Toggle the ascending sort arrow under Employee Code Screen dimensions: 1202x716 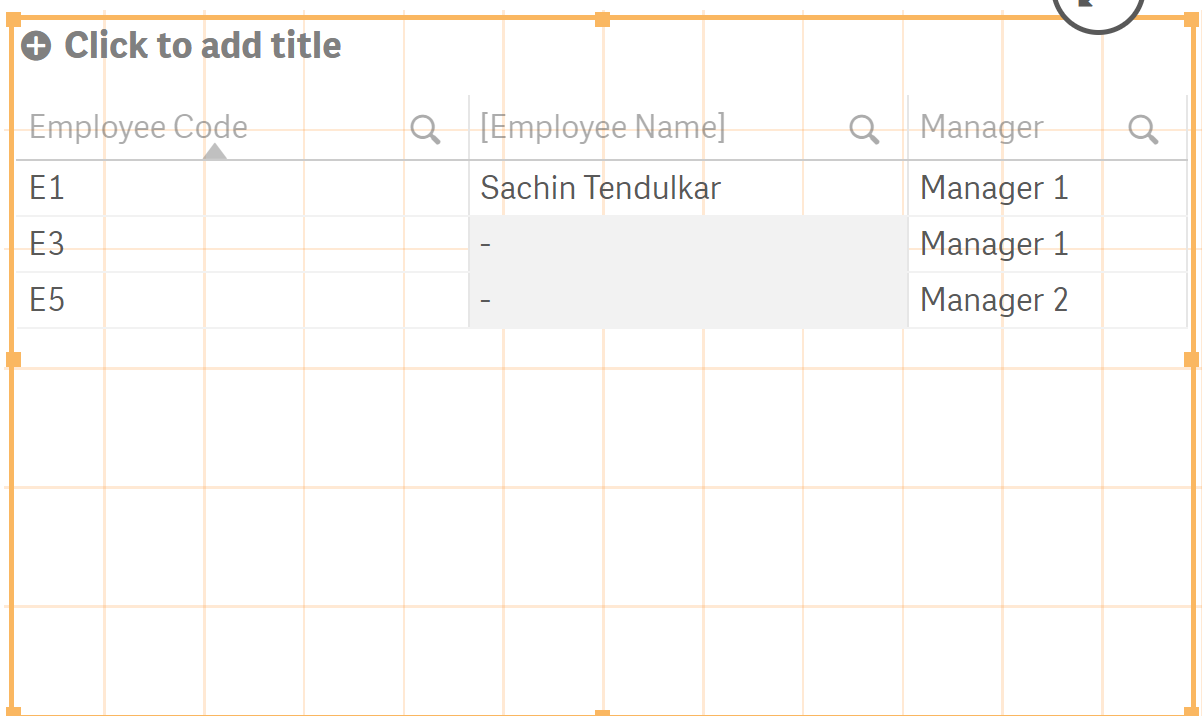[x=215, y=152]
